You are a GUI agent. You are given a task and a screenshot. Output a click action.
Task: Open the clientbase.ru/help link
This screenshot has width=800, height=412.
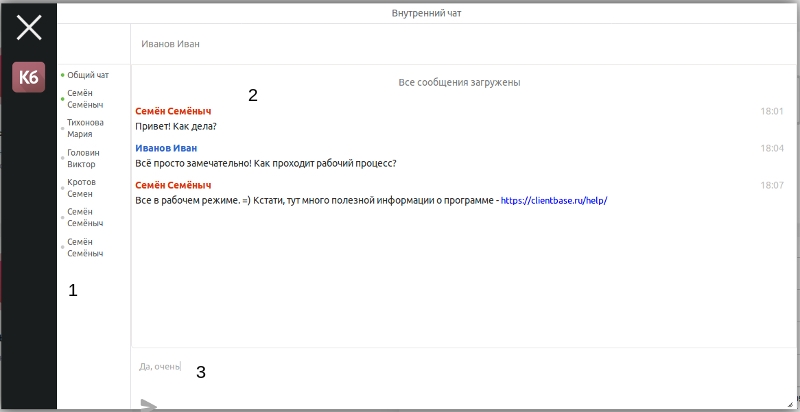pos(553,201)
